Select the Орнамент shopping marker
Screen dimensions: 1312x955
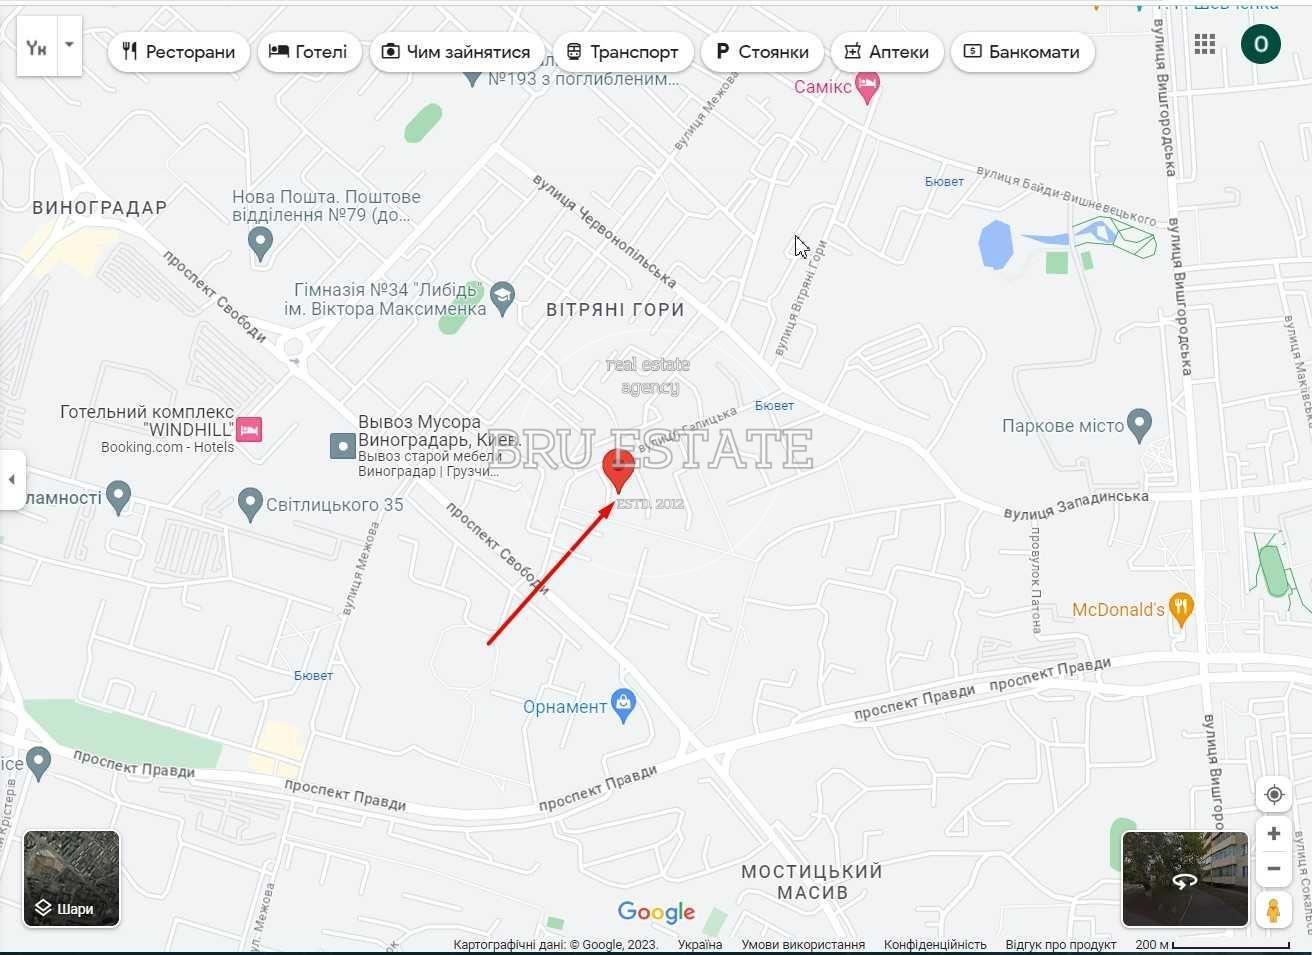[624, 705]
